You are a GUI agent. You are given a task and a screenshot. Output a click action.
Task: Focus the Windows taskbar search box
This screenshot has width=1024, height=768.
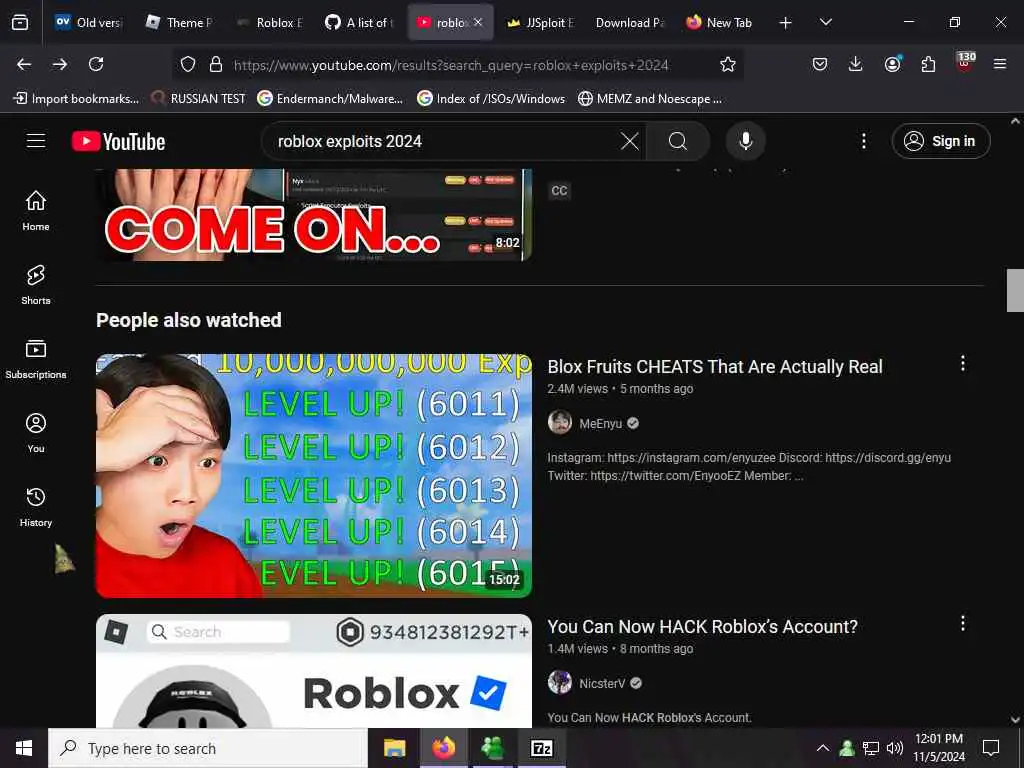point(208,748)
